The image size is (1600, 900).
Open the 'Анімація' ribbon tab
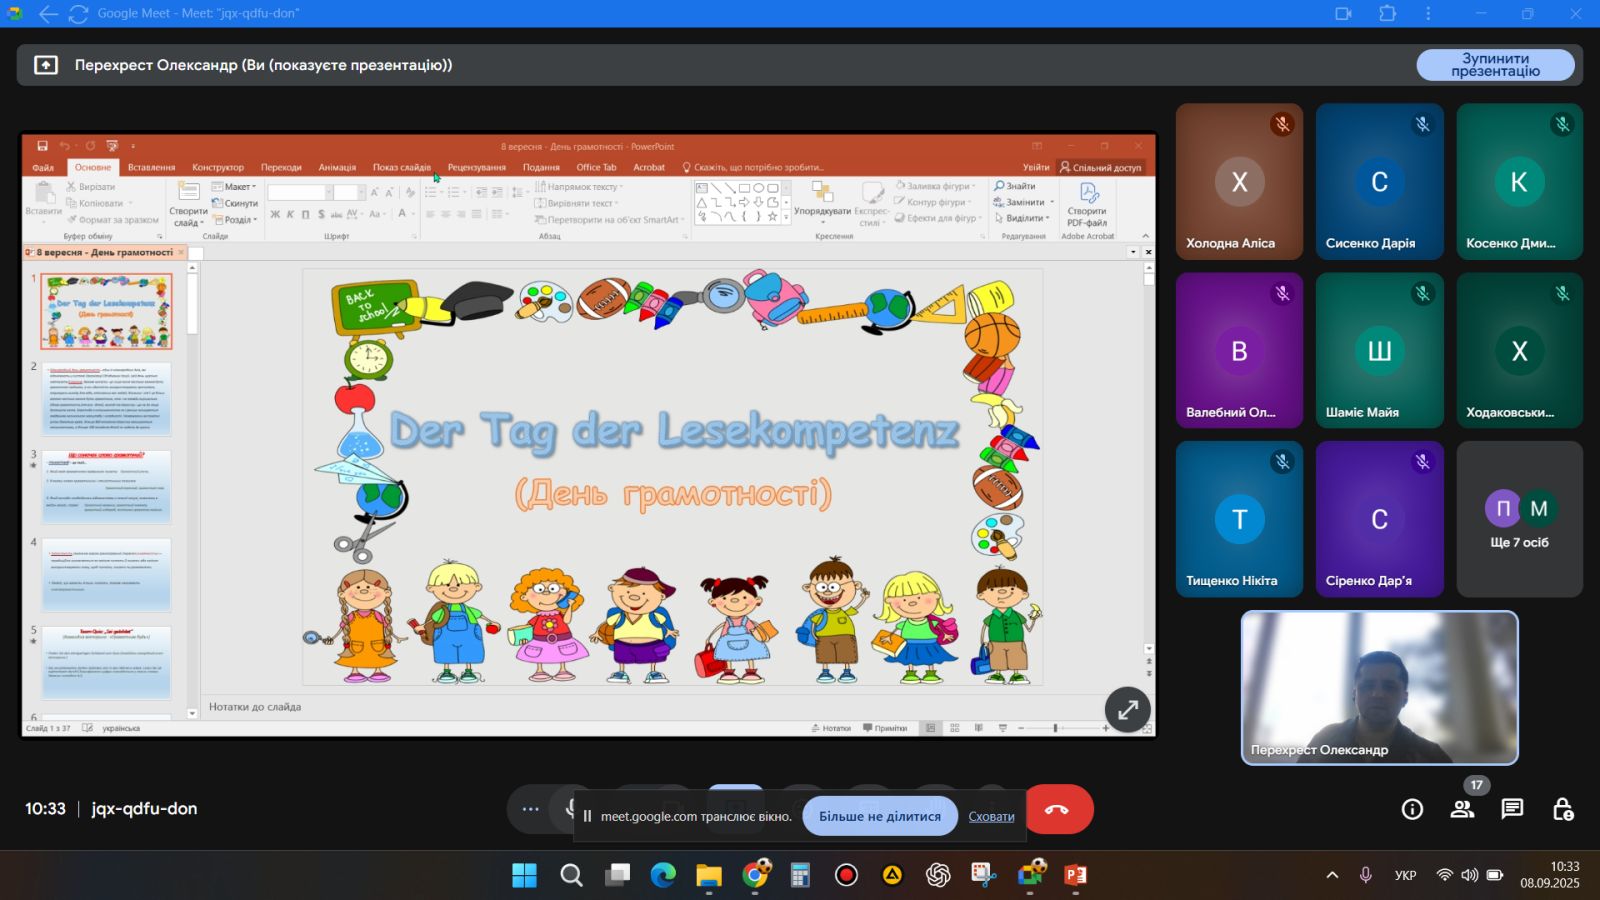(x=337, y=167)
